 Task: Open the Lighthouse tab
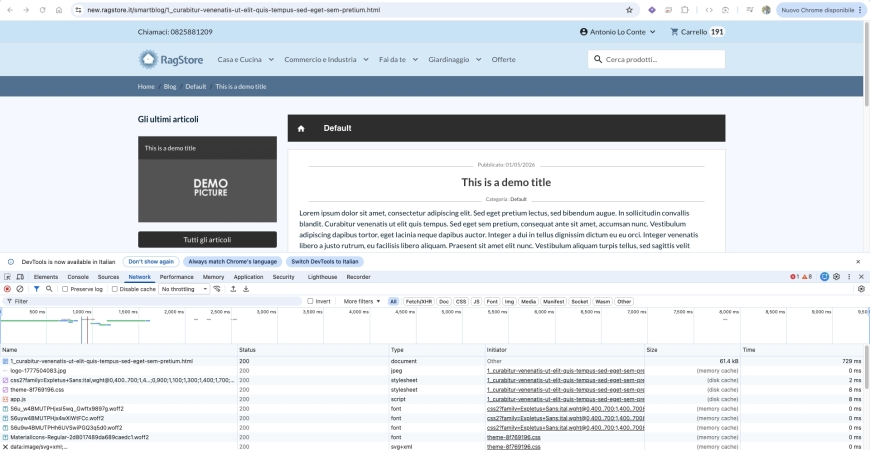[x=322, y=277]
